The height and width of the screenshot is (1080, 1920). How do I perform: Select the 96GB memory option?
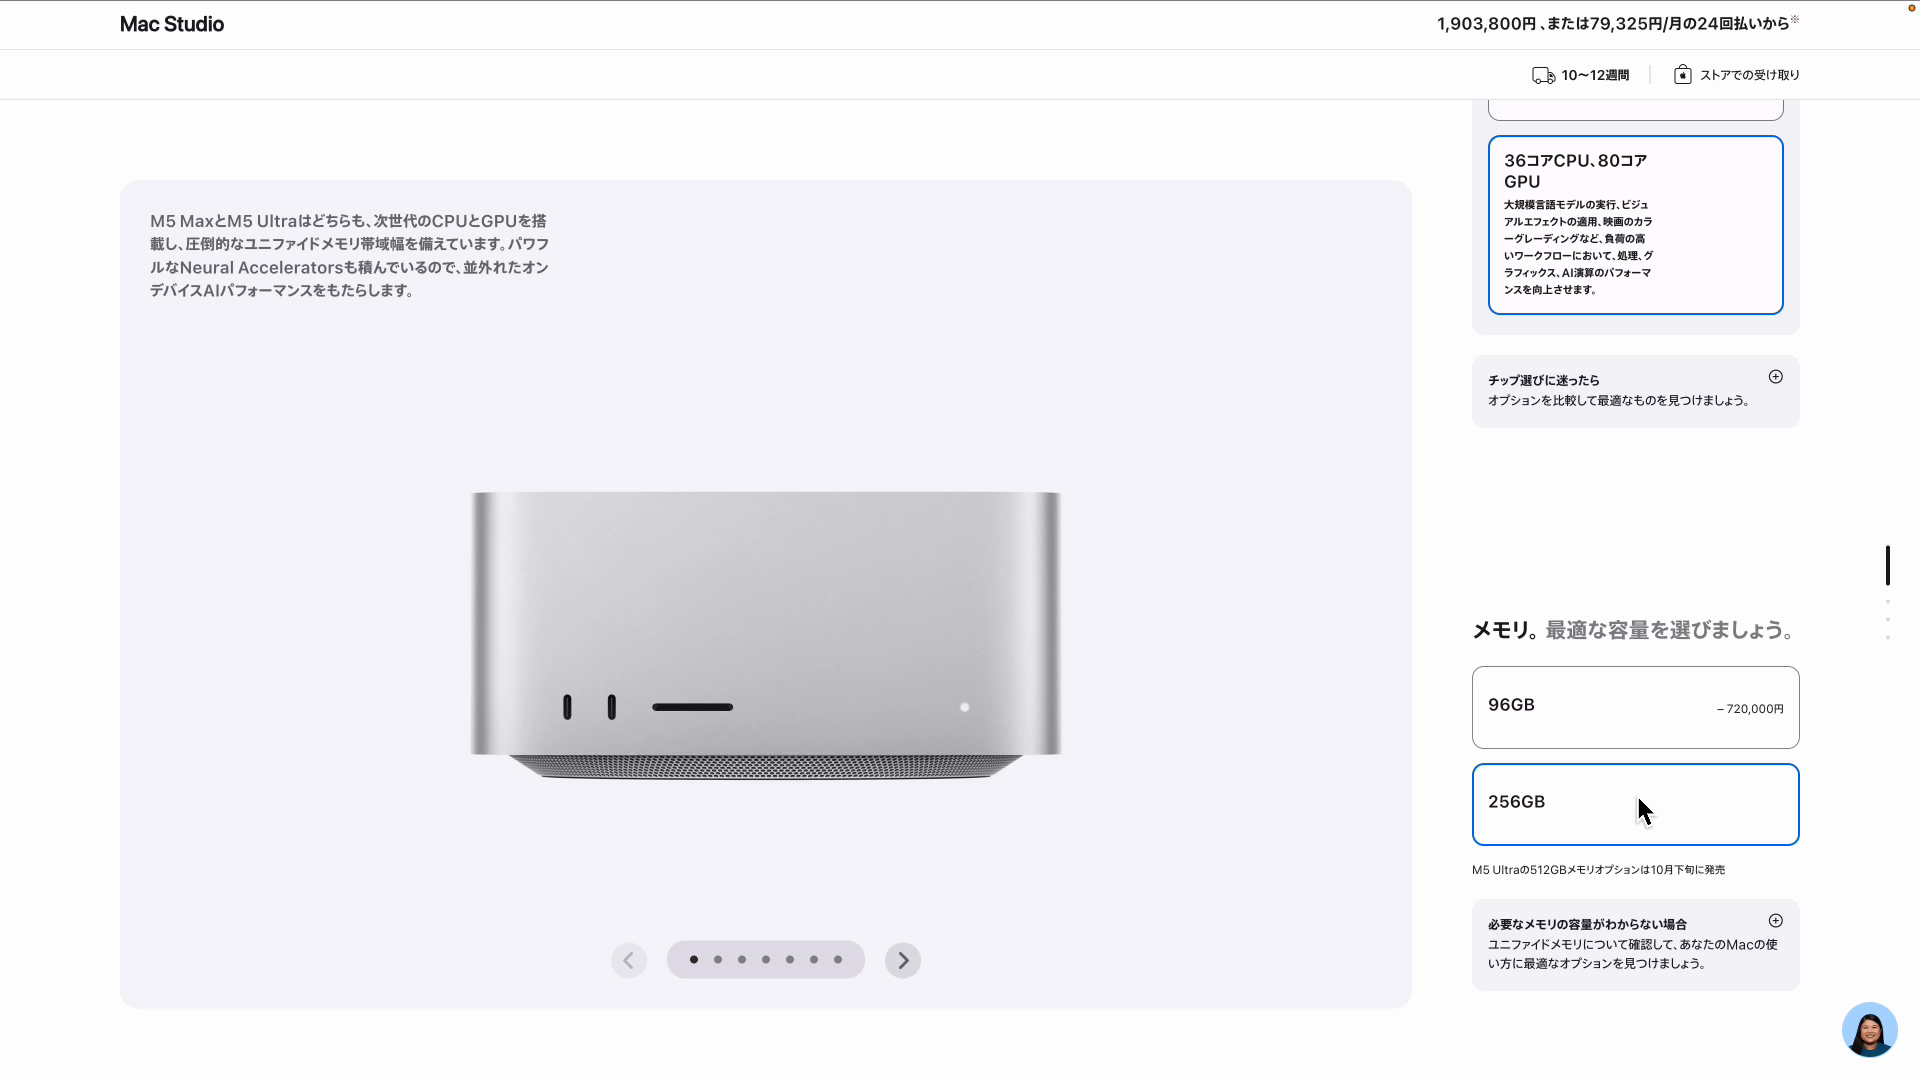(1635, 707)
